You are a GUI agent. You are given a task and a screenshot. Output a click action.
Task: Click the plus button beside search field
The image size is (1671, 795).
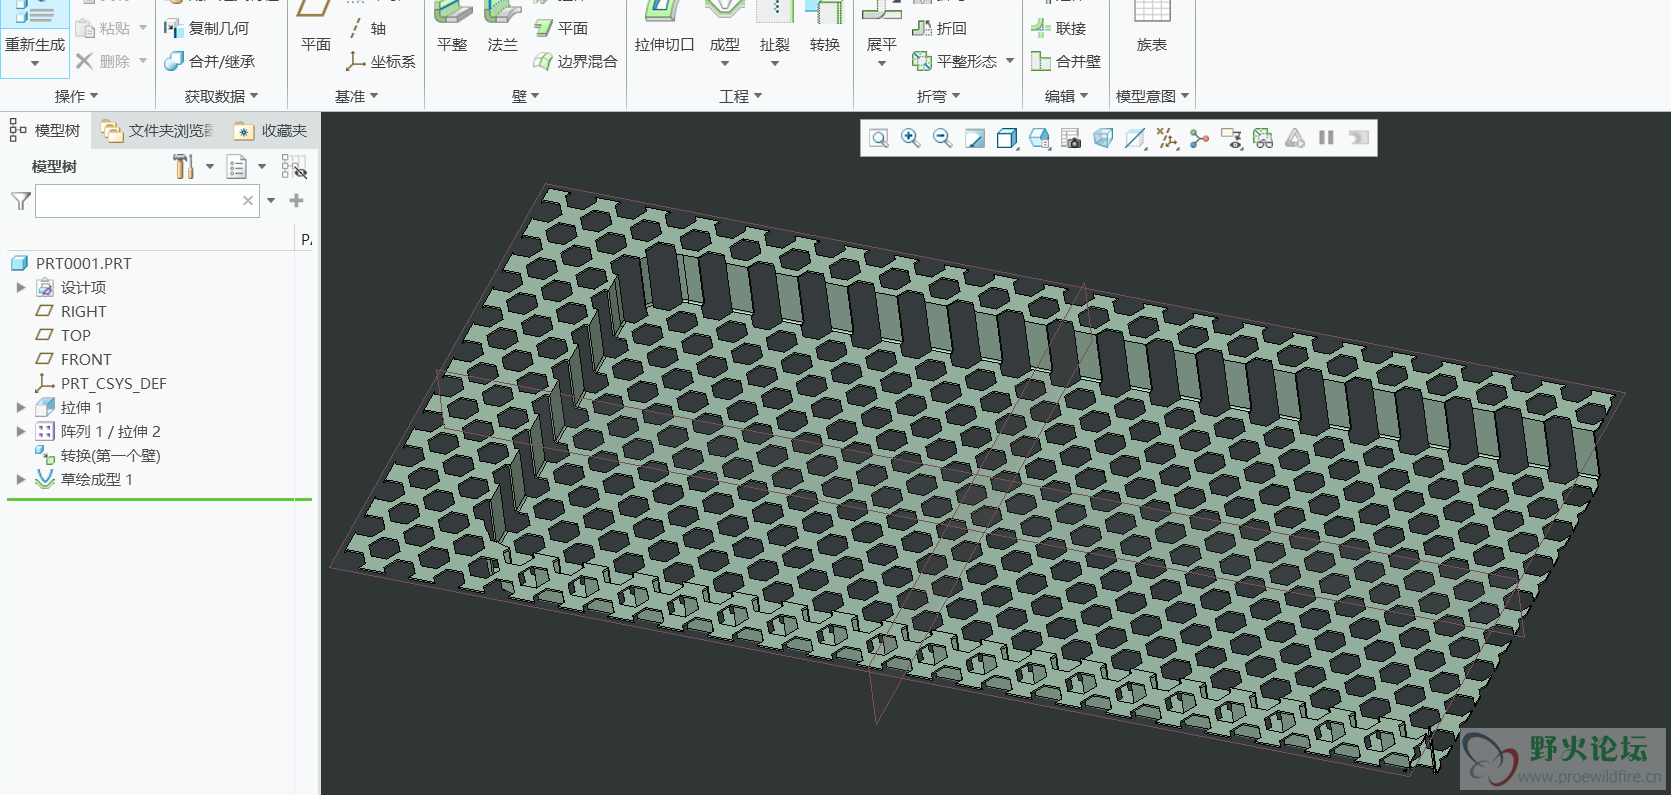pos(296,201)
